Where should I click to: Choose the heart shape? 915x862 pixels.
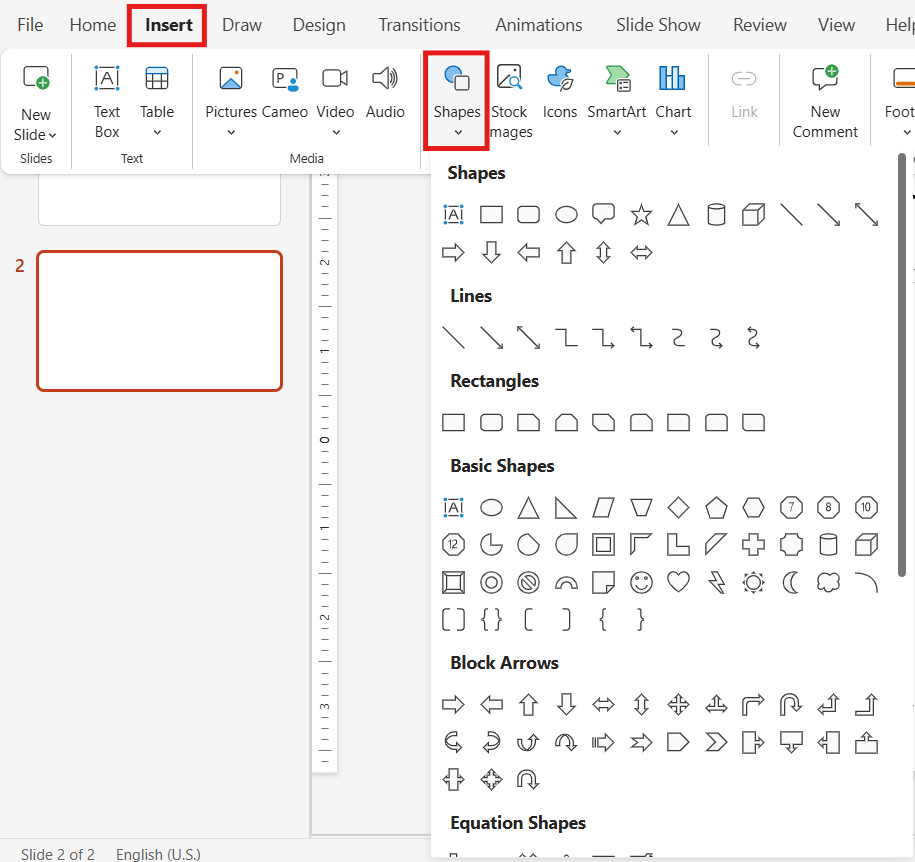coord(678,582)
